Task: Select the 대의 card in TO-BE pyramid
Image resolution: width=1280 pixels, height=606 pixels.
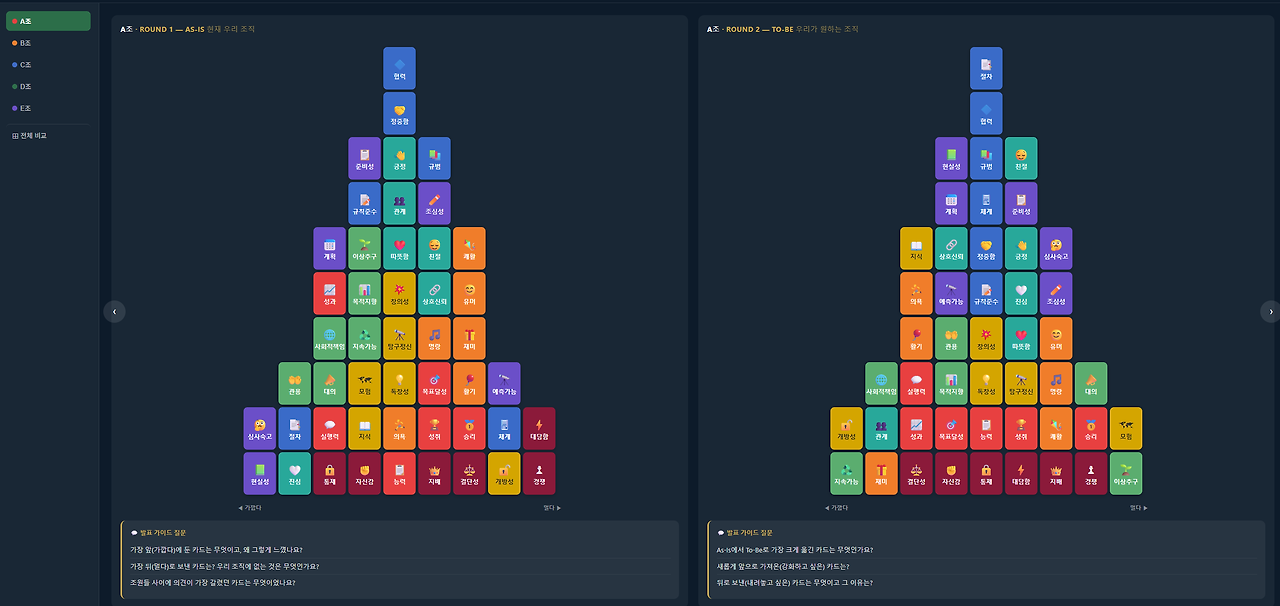Action: pos(1091,383)
